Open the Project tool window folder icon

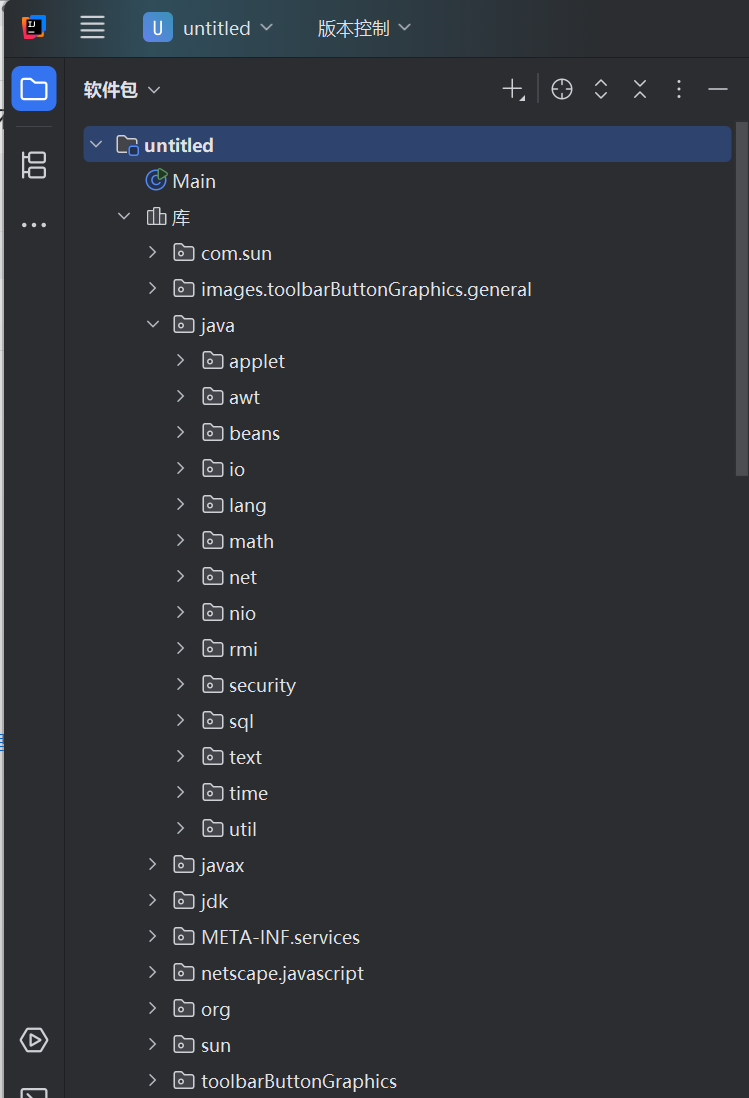tap(34, 89)
